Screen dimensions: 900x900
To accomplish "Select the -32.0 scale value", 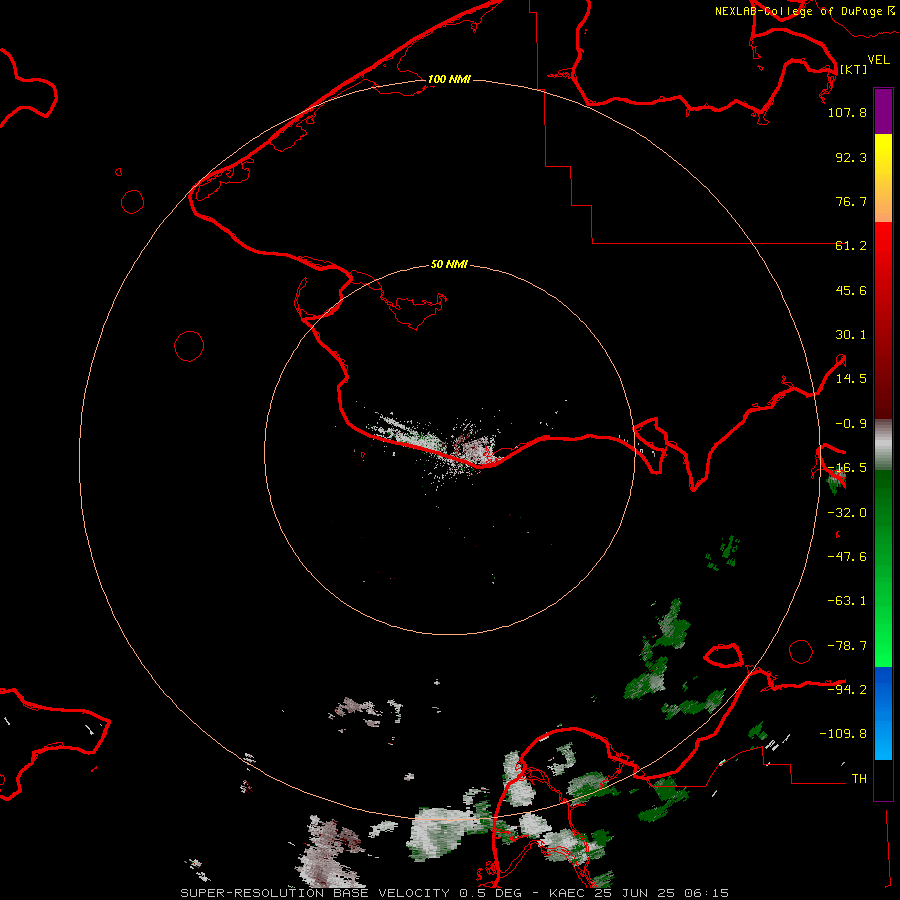I will 847,513.
